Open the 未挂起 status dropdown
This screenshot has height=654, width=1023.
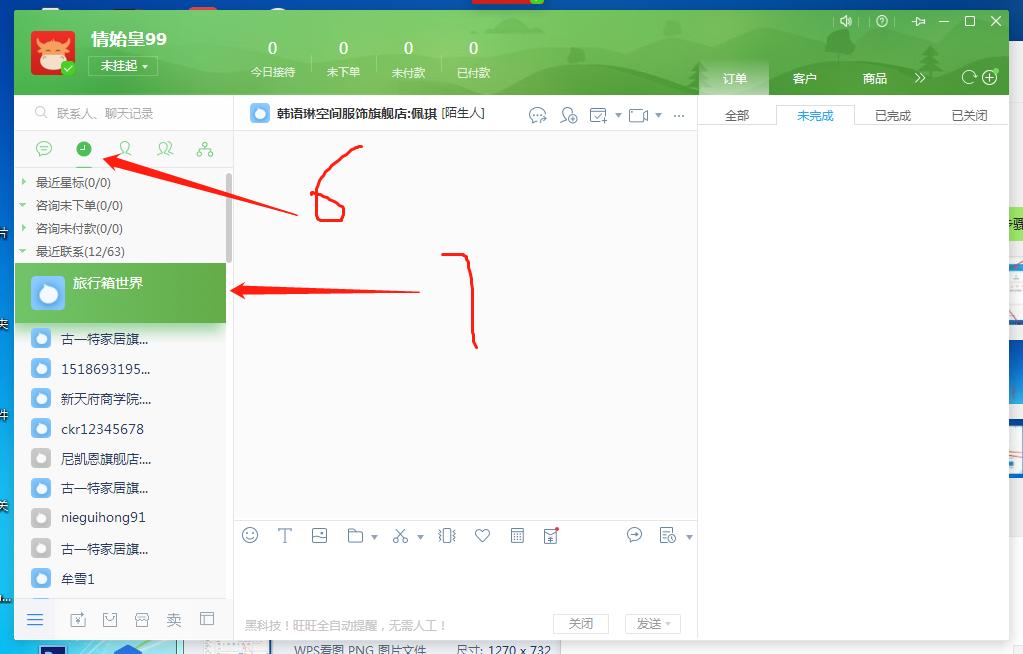click(123, 66)
